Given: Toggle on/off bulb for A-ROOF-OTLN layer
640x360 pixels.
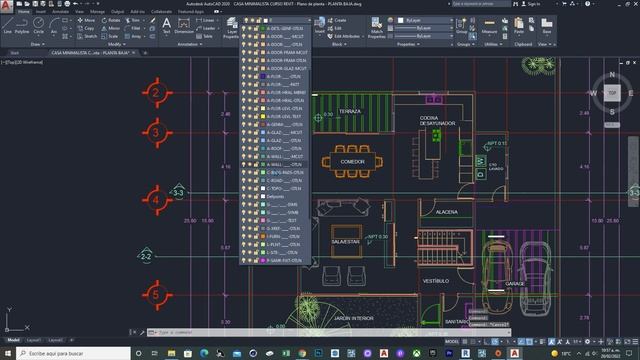Looking at the screenshot, I should coord(244,148).
